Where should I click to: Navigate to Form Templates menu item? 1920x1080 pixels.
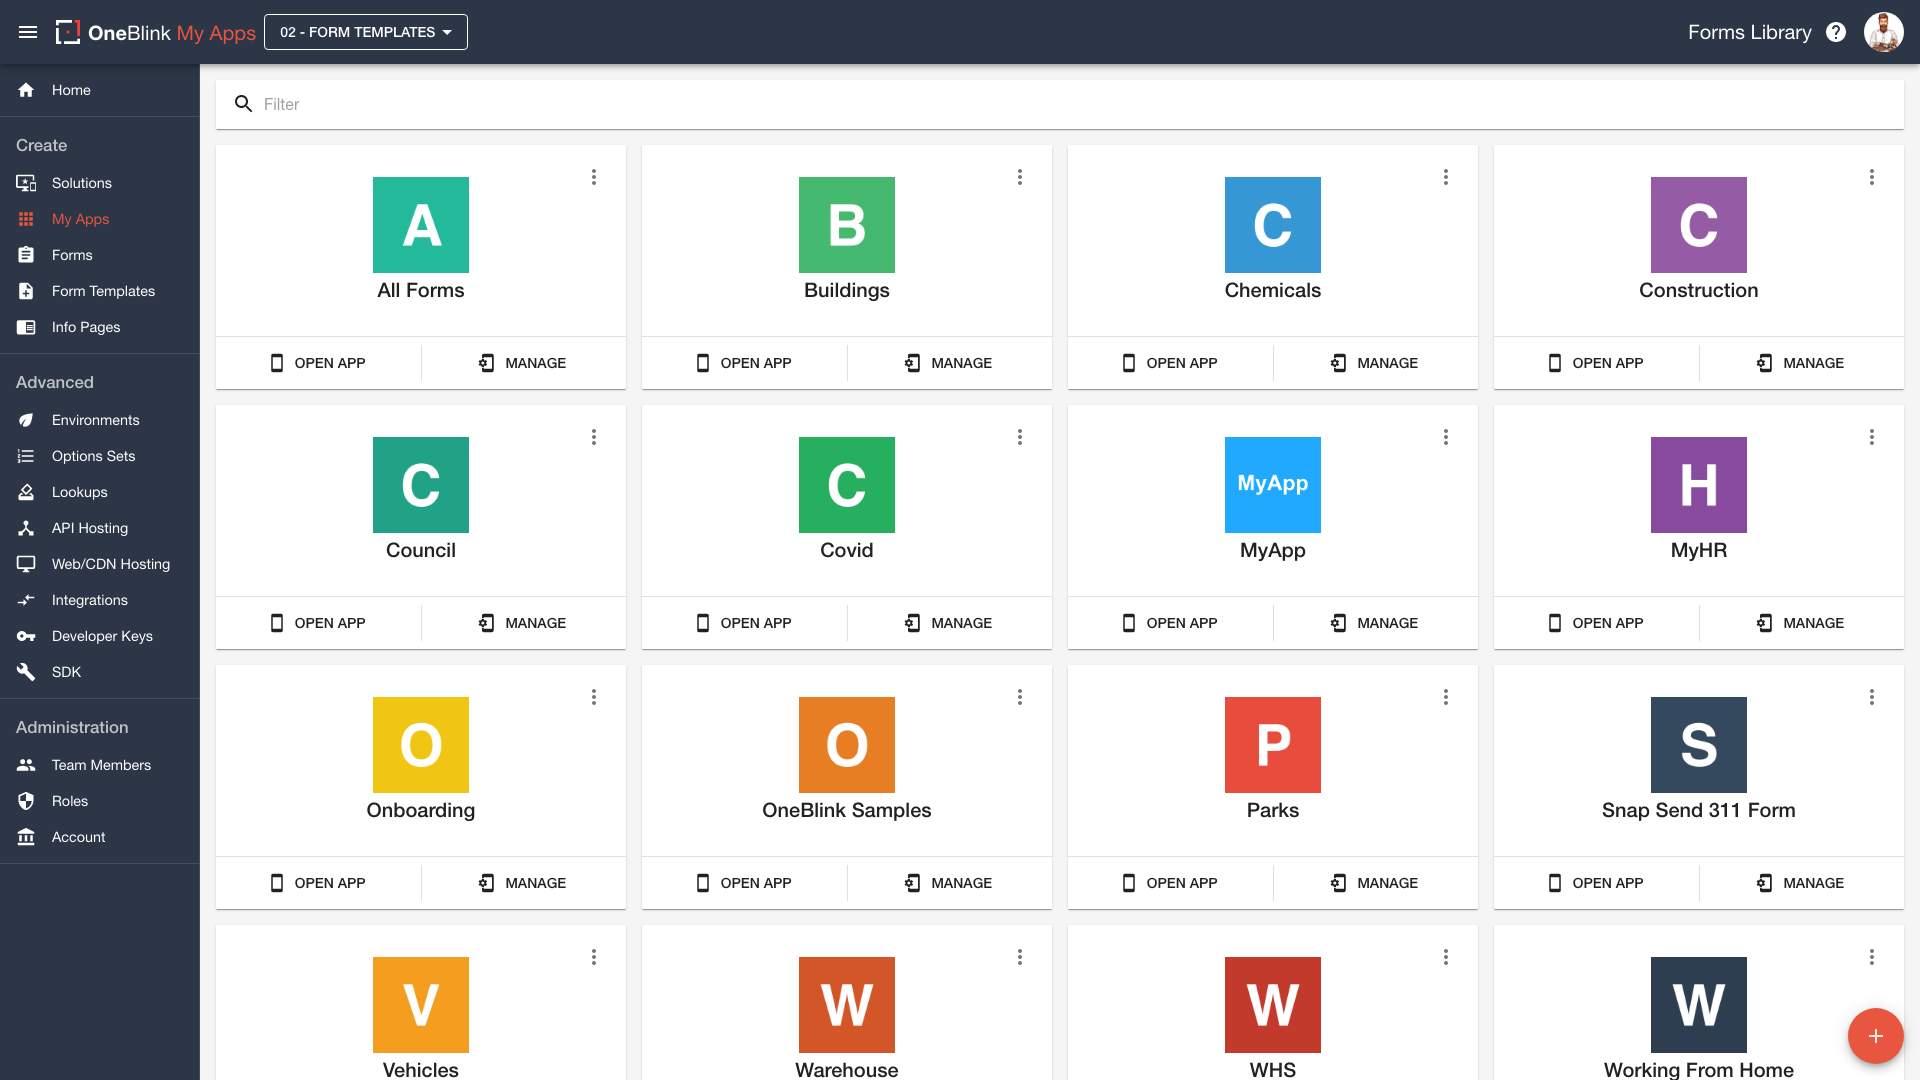click(103, 291)
